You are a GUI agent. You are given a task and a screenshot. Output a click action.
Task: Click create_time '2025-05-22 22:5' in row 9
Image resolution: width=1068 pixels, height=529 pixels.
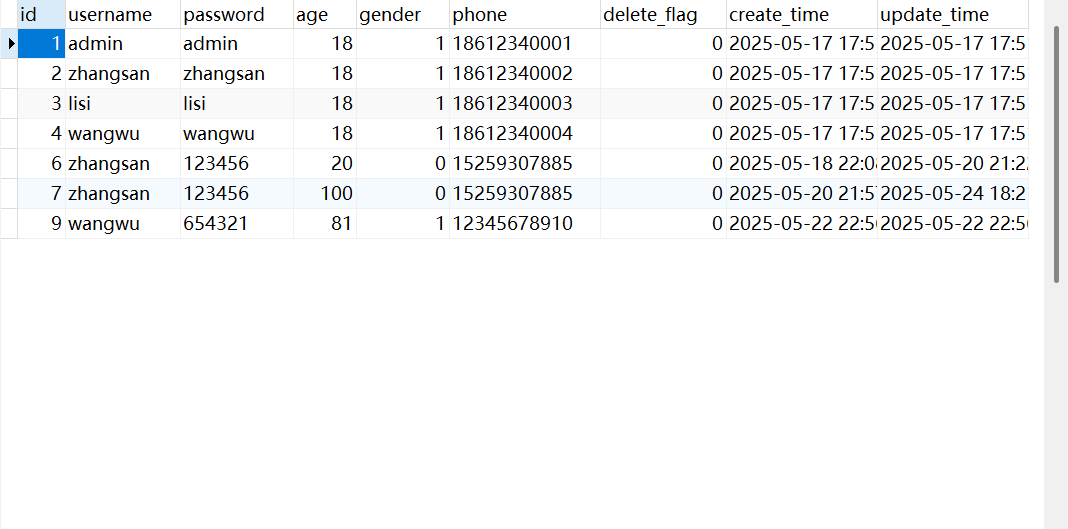point(802,223)
